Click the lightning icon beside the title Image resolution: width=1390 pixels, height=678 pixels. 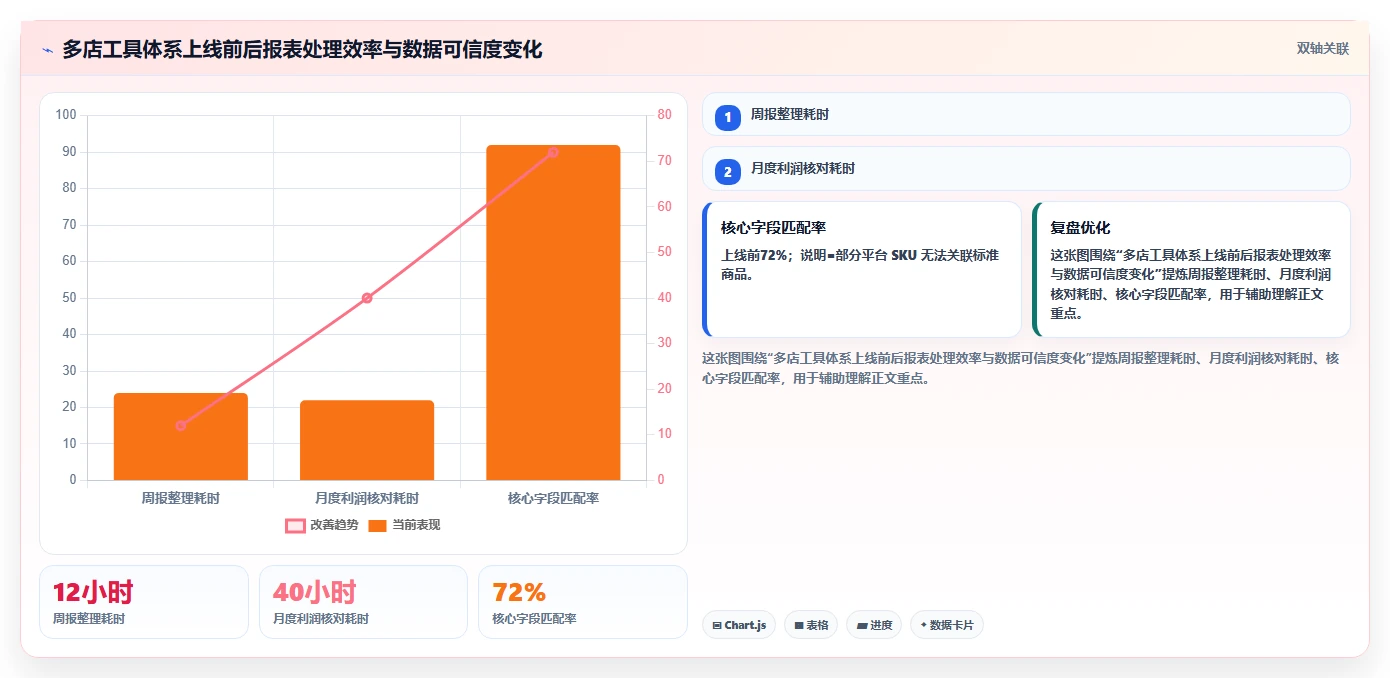(47, 50)
